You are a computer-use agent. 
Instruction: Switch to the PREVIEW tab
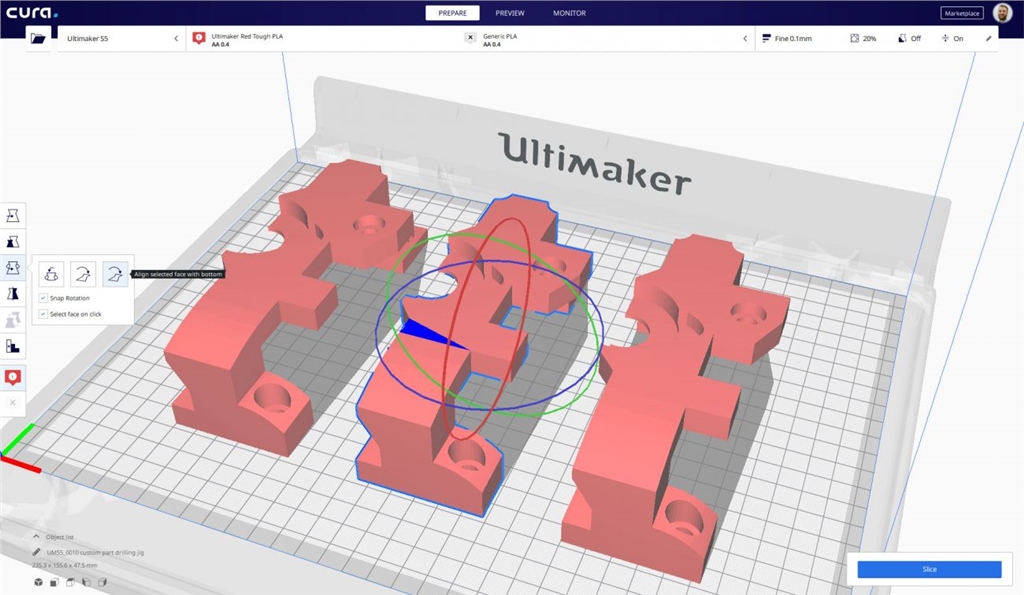click(x=509, y=13)
